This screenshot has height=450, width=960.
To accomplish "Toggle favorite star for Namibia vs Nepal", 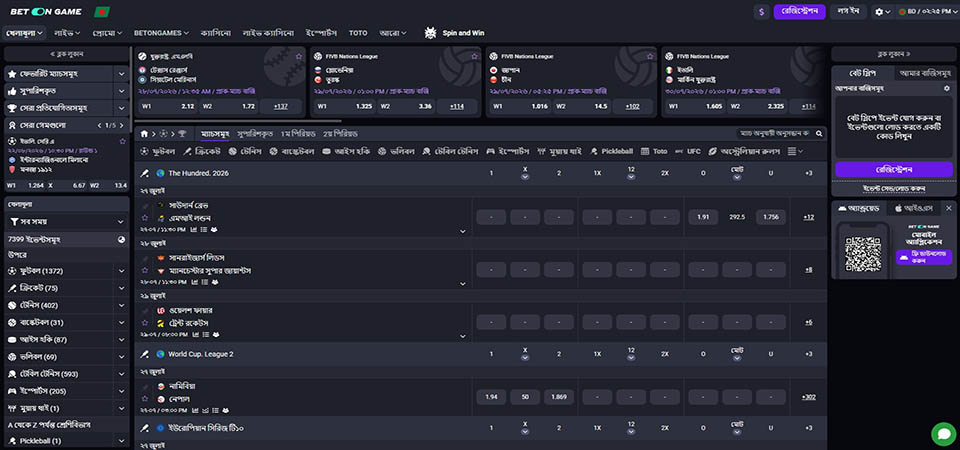I will pyautogui.click(x=144, y=399).
